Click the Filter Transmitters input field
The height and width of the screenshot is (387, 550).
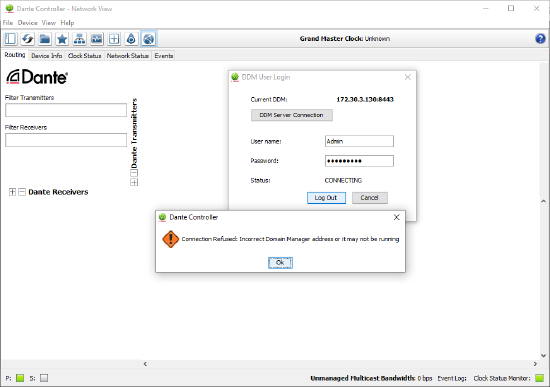point(66,110)
